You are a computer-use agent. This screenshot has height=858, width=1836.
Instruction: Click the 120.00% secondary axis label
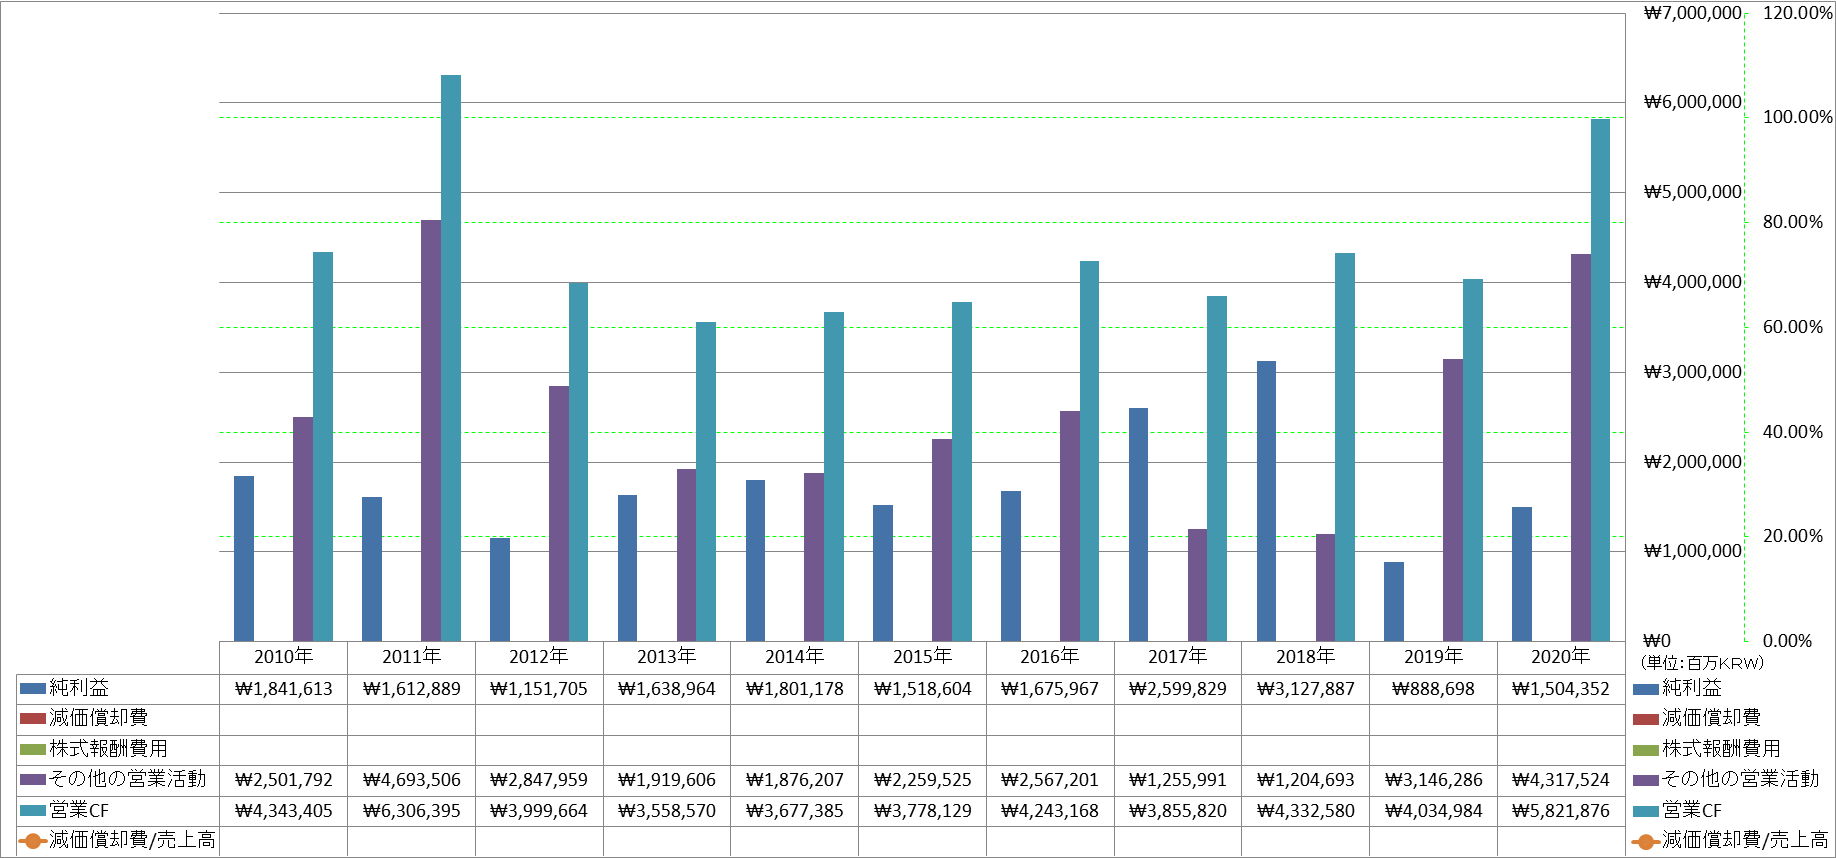(x=1797, y=13)
